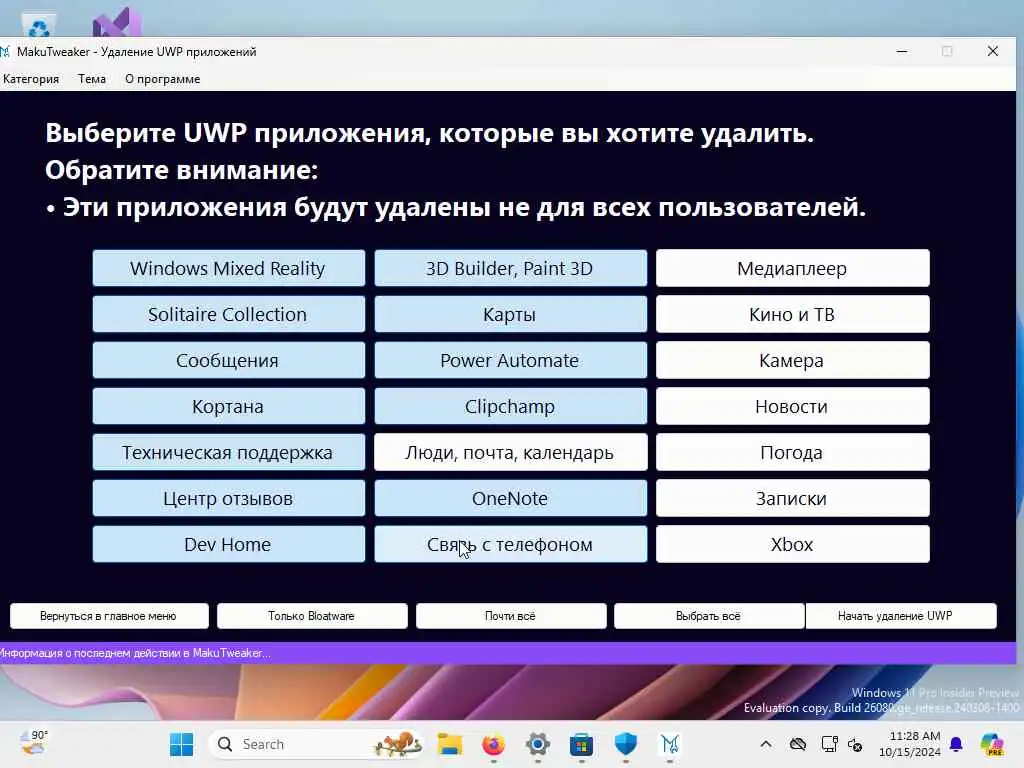1024x768 pixels.
Task: Click the taskbar Search box
Action: 316,744
